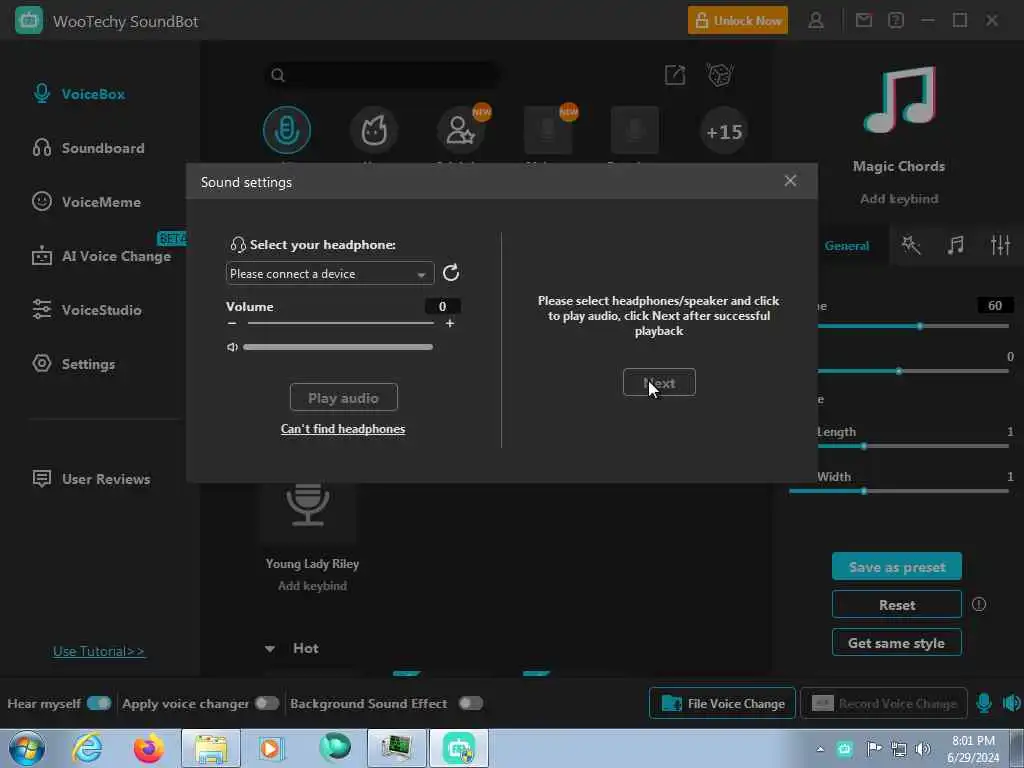
Task: Click the export share icon
Action: (x=675, y=75)
